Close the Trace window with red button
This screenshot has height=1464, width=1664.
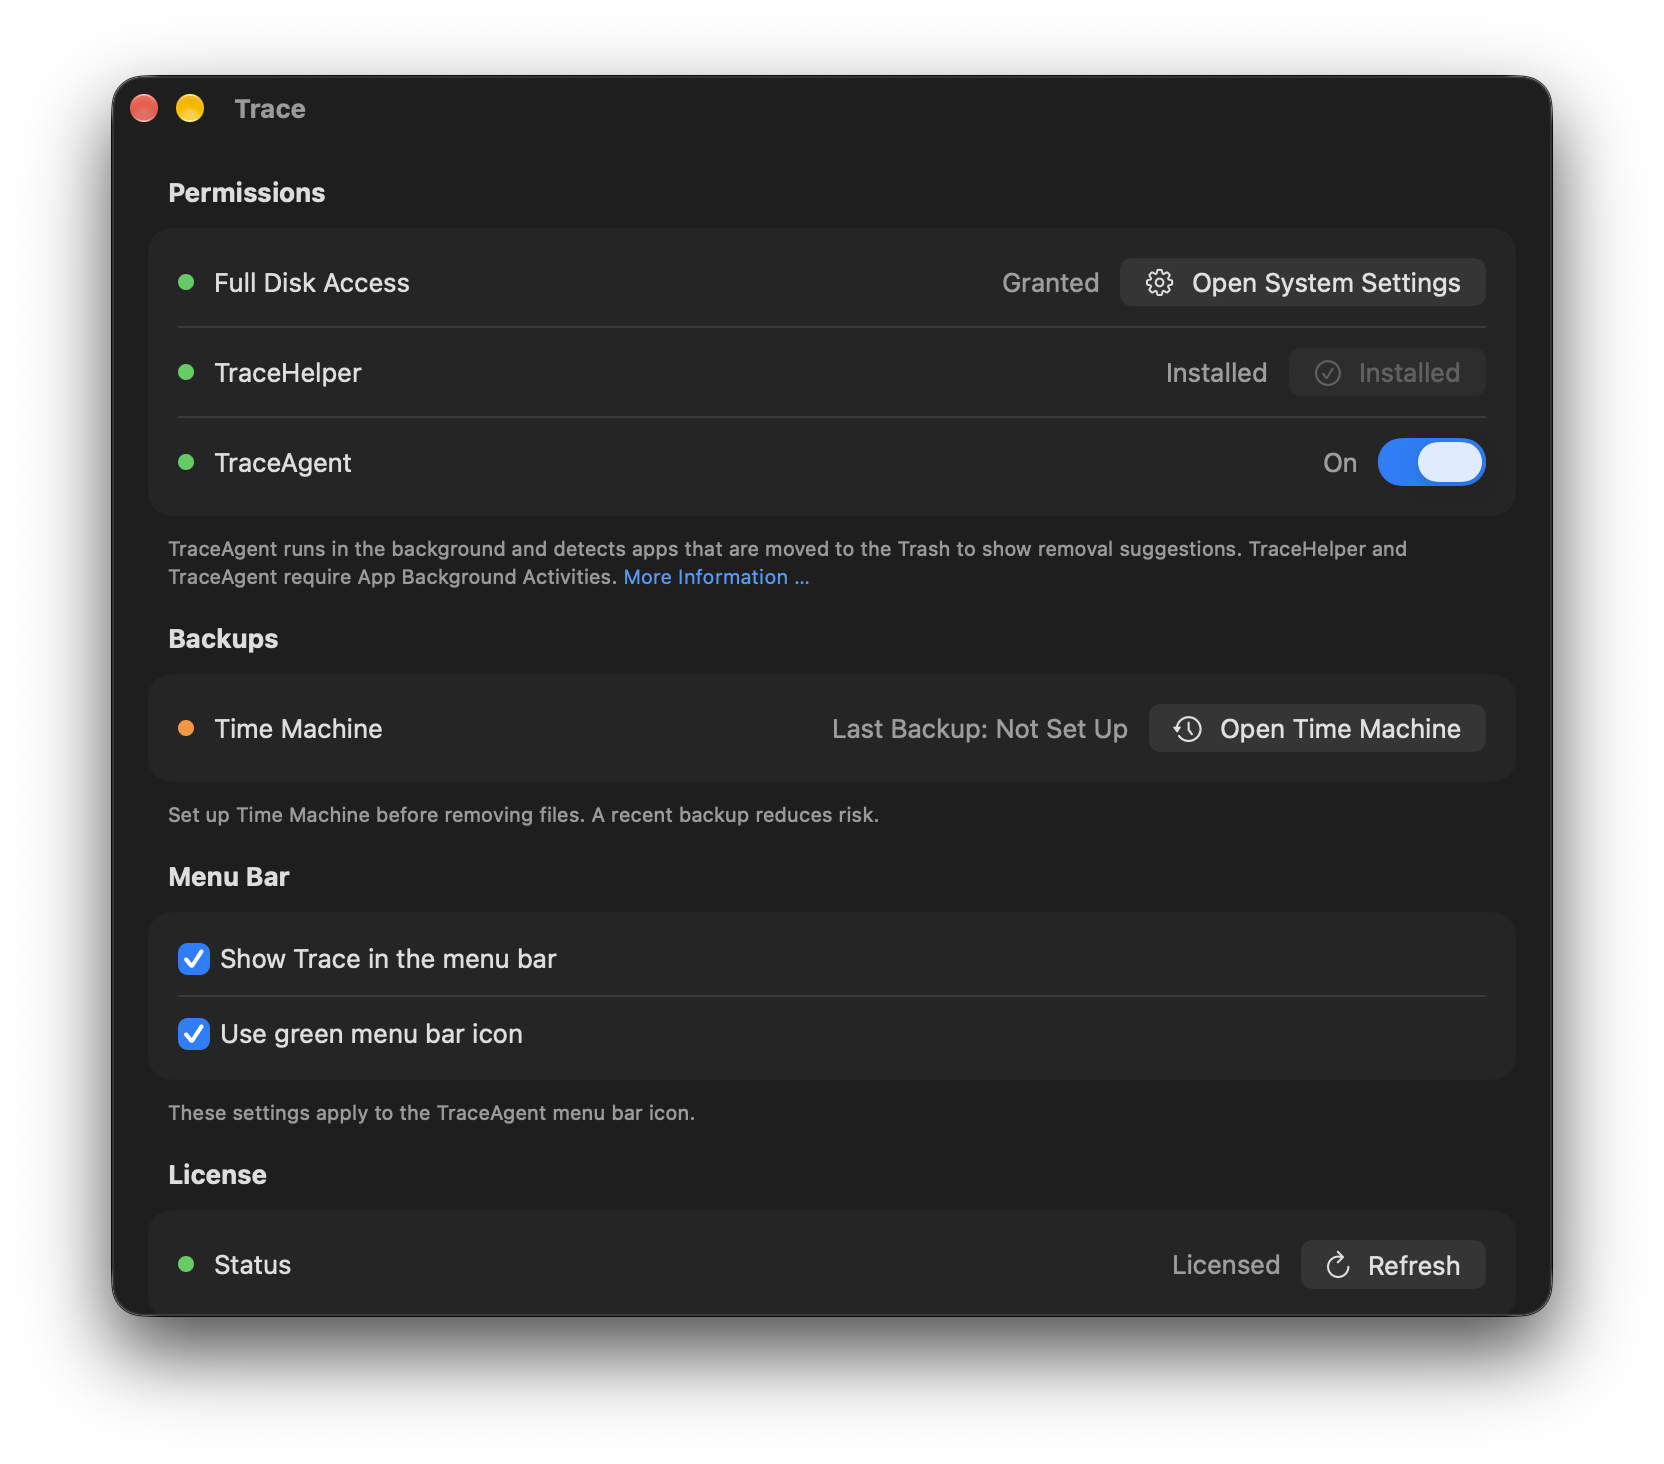(144, 108)
